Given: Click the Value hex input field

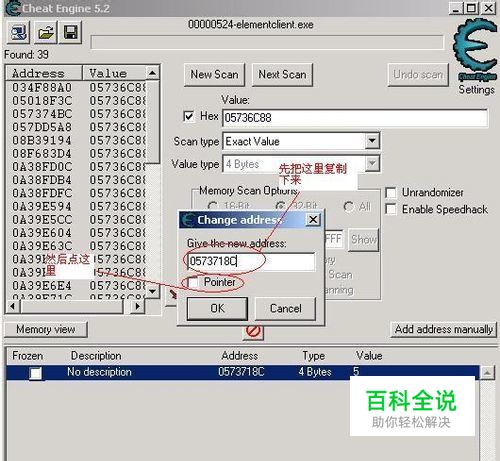Looking at the screenshot, I should coord(355,118).
